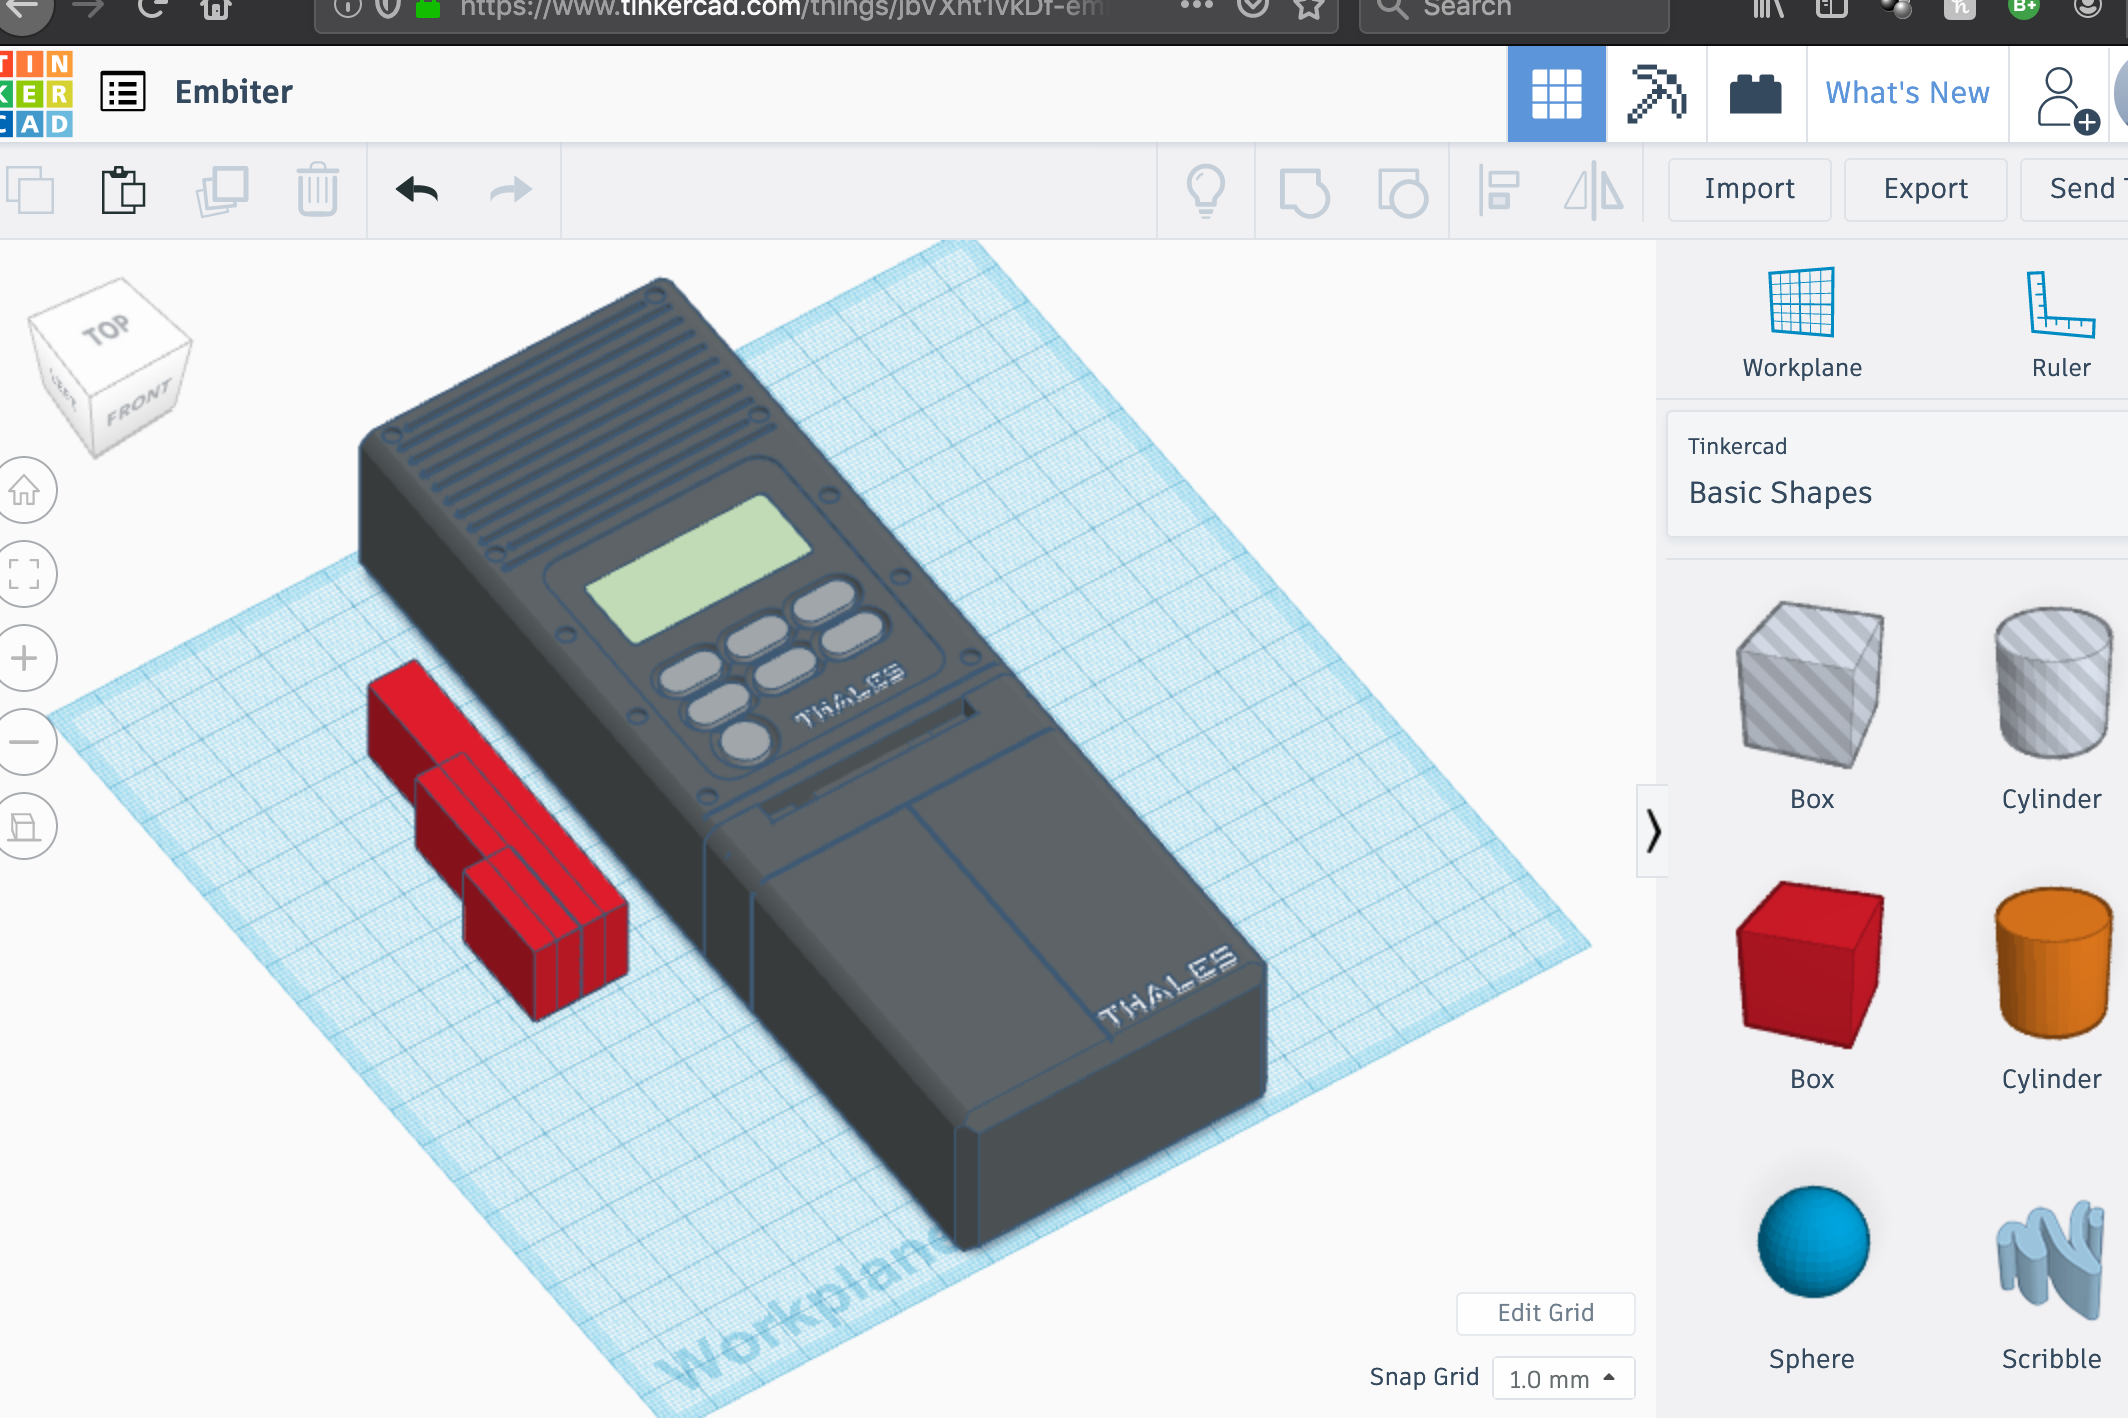Click the Align tool icon
Image resolution: width=2128 pixels, height=1418 pixels.
click(x=1499, y=190)
